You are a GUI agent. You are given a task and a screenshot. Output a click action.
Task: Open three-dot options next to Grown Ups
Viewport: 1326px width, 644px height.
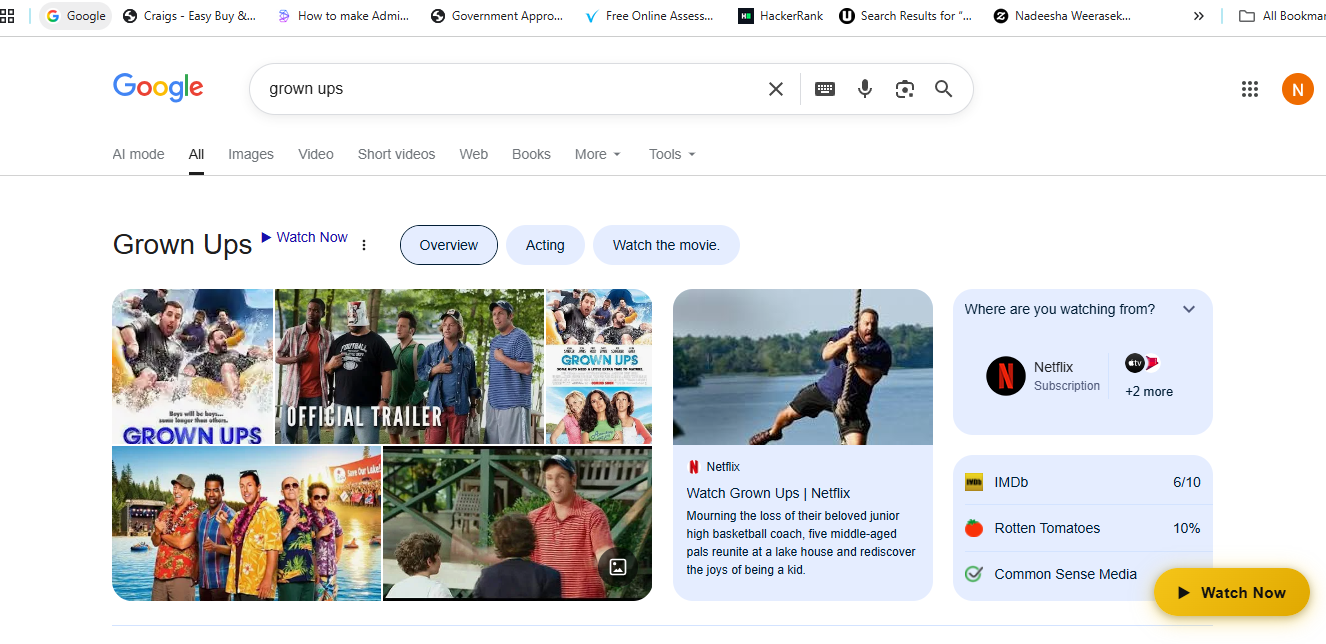click(x=364, y=245)
